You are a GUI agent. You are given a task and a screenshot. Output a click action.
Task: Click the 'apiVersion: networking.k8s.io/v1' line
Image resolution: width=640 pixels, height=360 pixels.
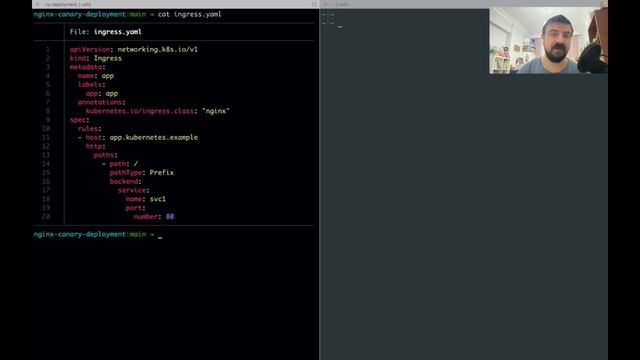[x=133, y=49]
